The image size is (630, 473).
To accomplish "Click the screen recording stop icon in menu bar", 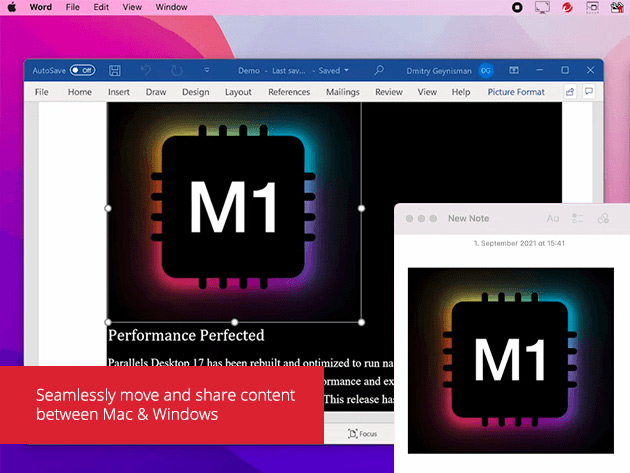I will click(x=517, y=7).
